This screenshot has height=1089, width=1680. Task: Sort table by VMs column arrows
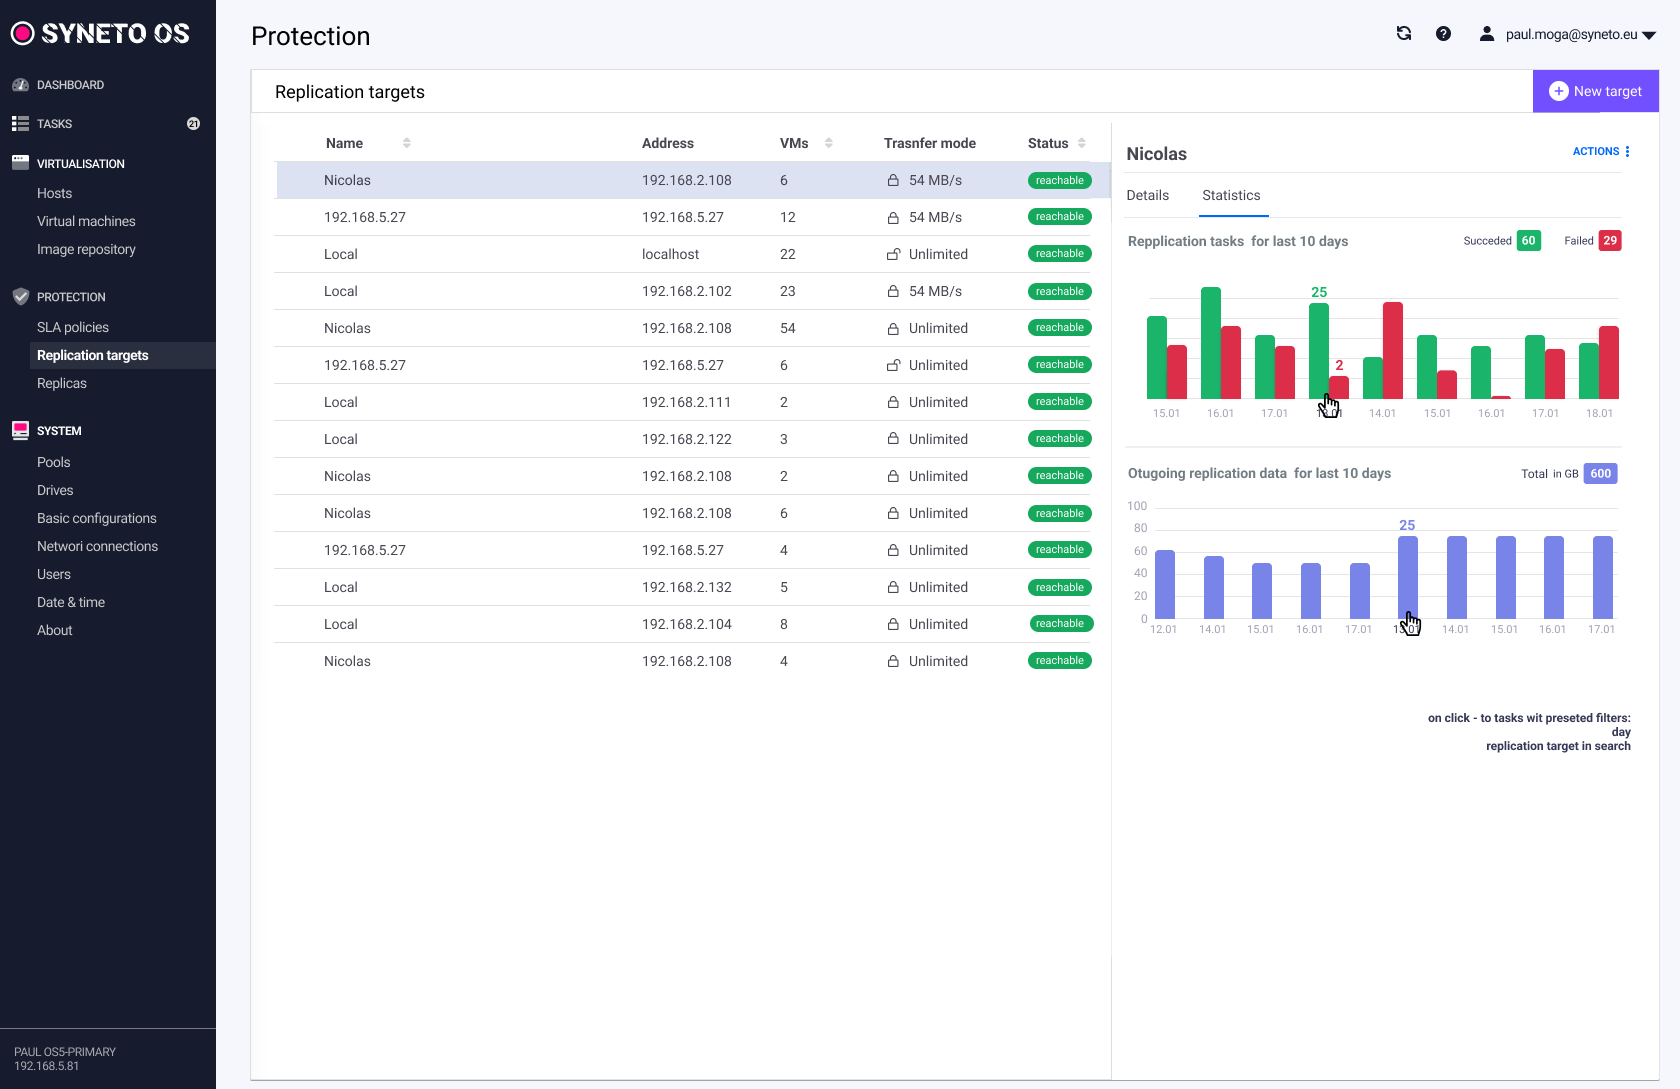pos(828,143)
